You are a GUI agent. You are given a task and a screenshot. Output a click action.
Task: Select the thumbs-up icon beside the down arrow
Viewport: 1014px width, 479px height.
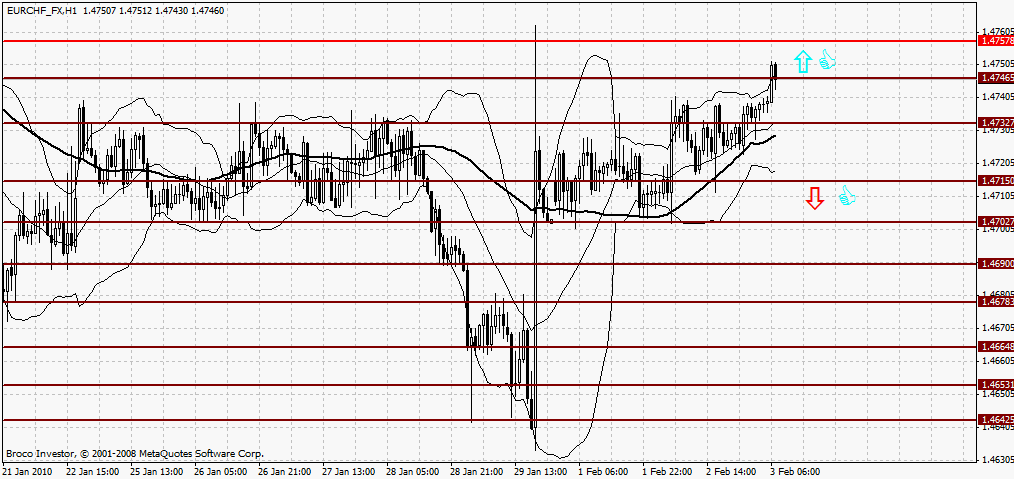point(847,196)
